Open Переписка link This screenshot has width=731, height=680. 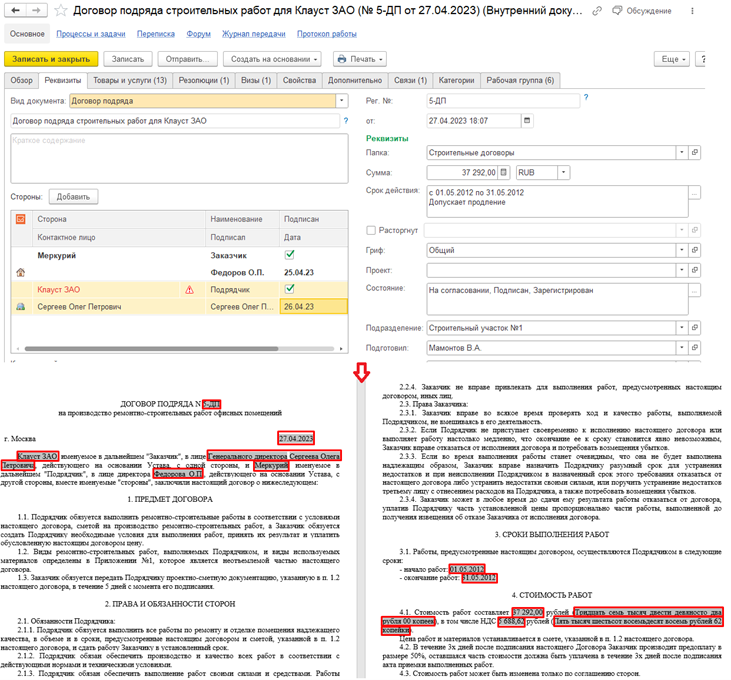pos(156,34)
